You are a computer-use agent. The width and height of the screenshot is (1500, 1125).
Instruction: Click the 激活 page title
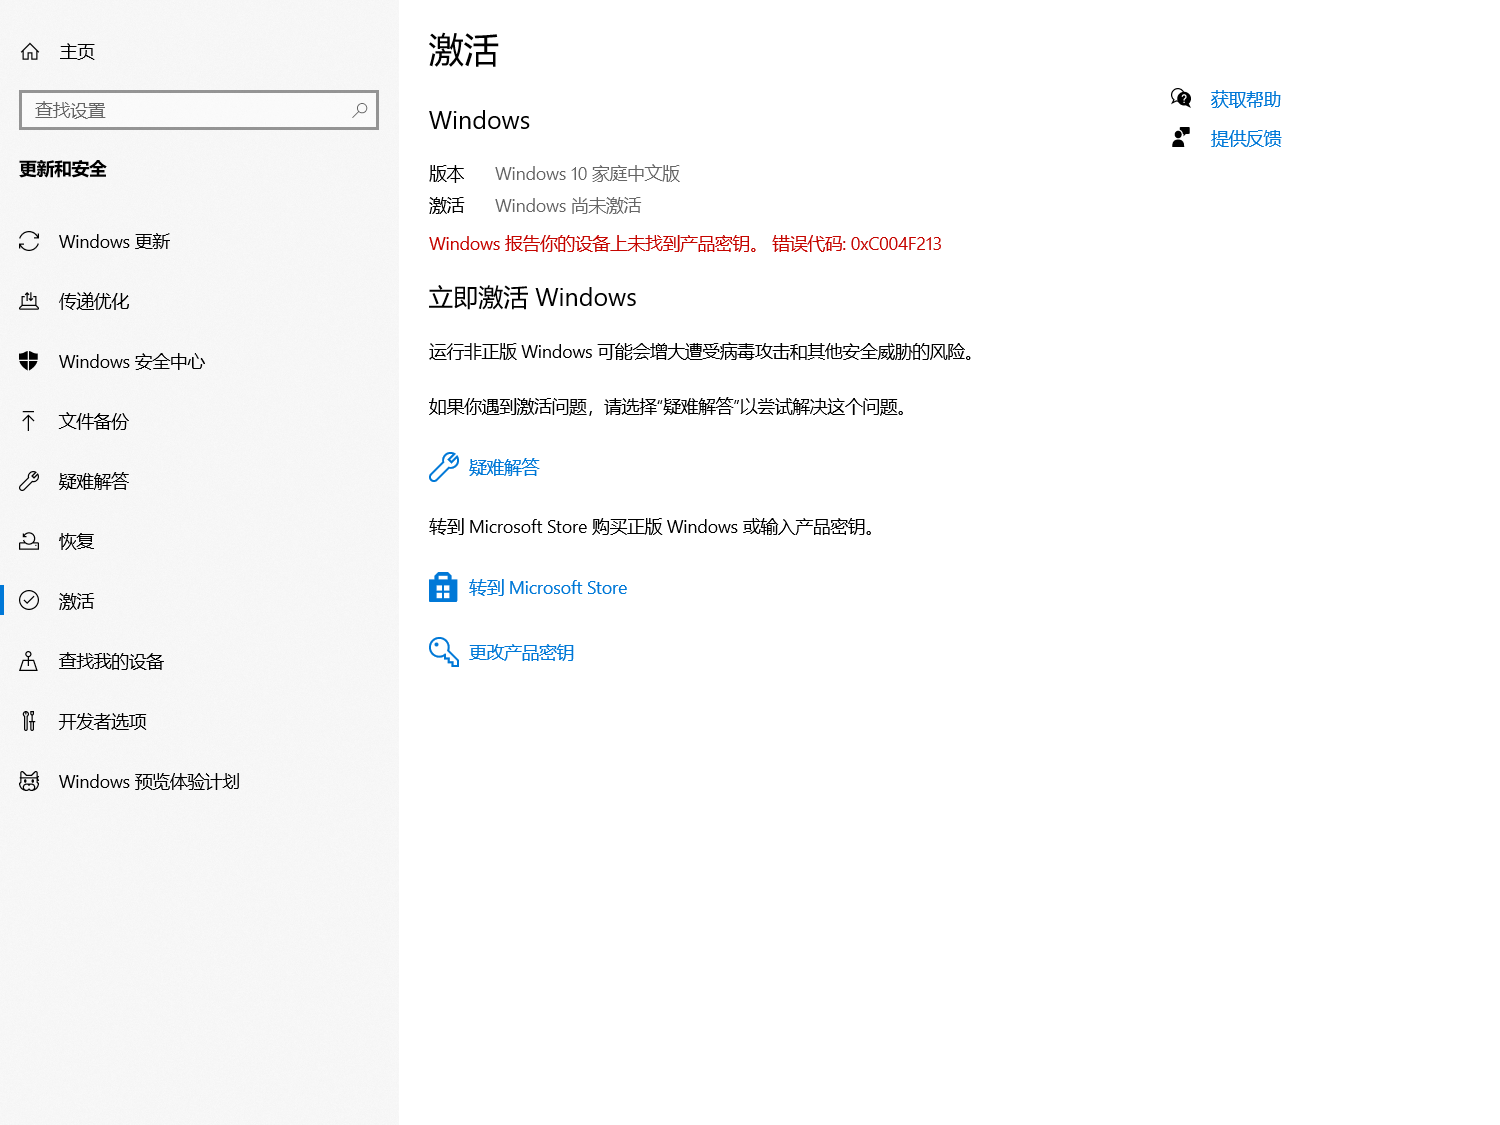coord(464,50)
